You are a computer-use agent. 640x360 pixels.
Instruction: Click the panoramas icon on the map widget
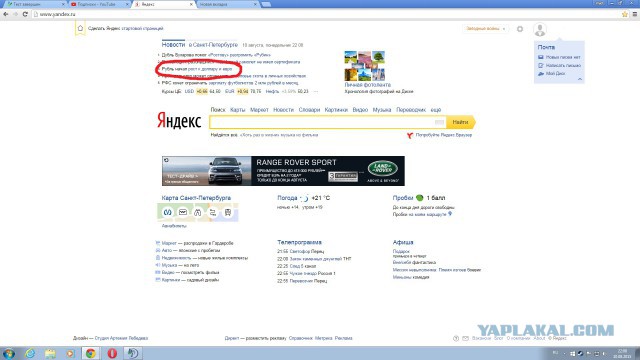pos(198,212)
